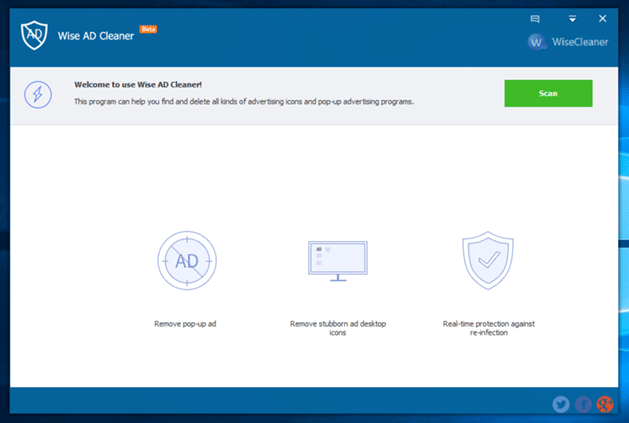
Task: Open the Twitter share icon
Action: pos(561,404)
